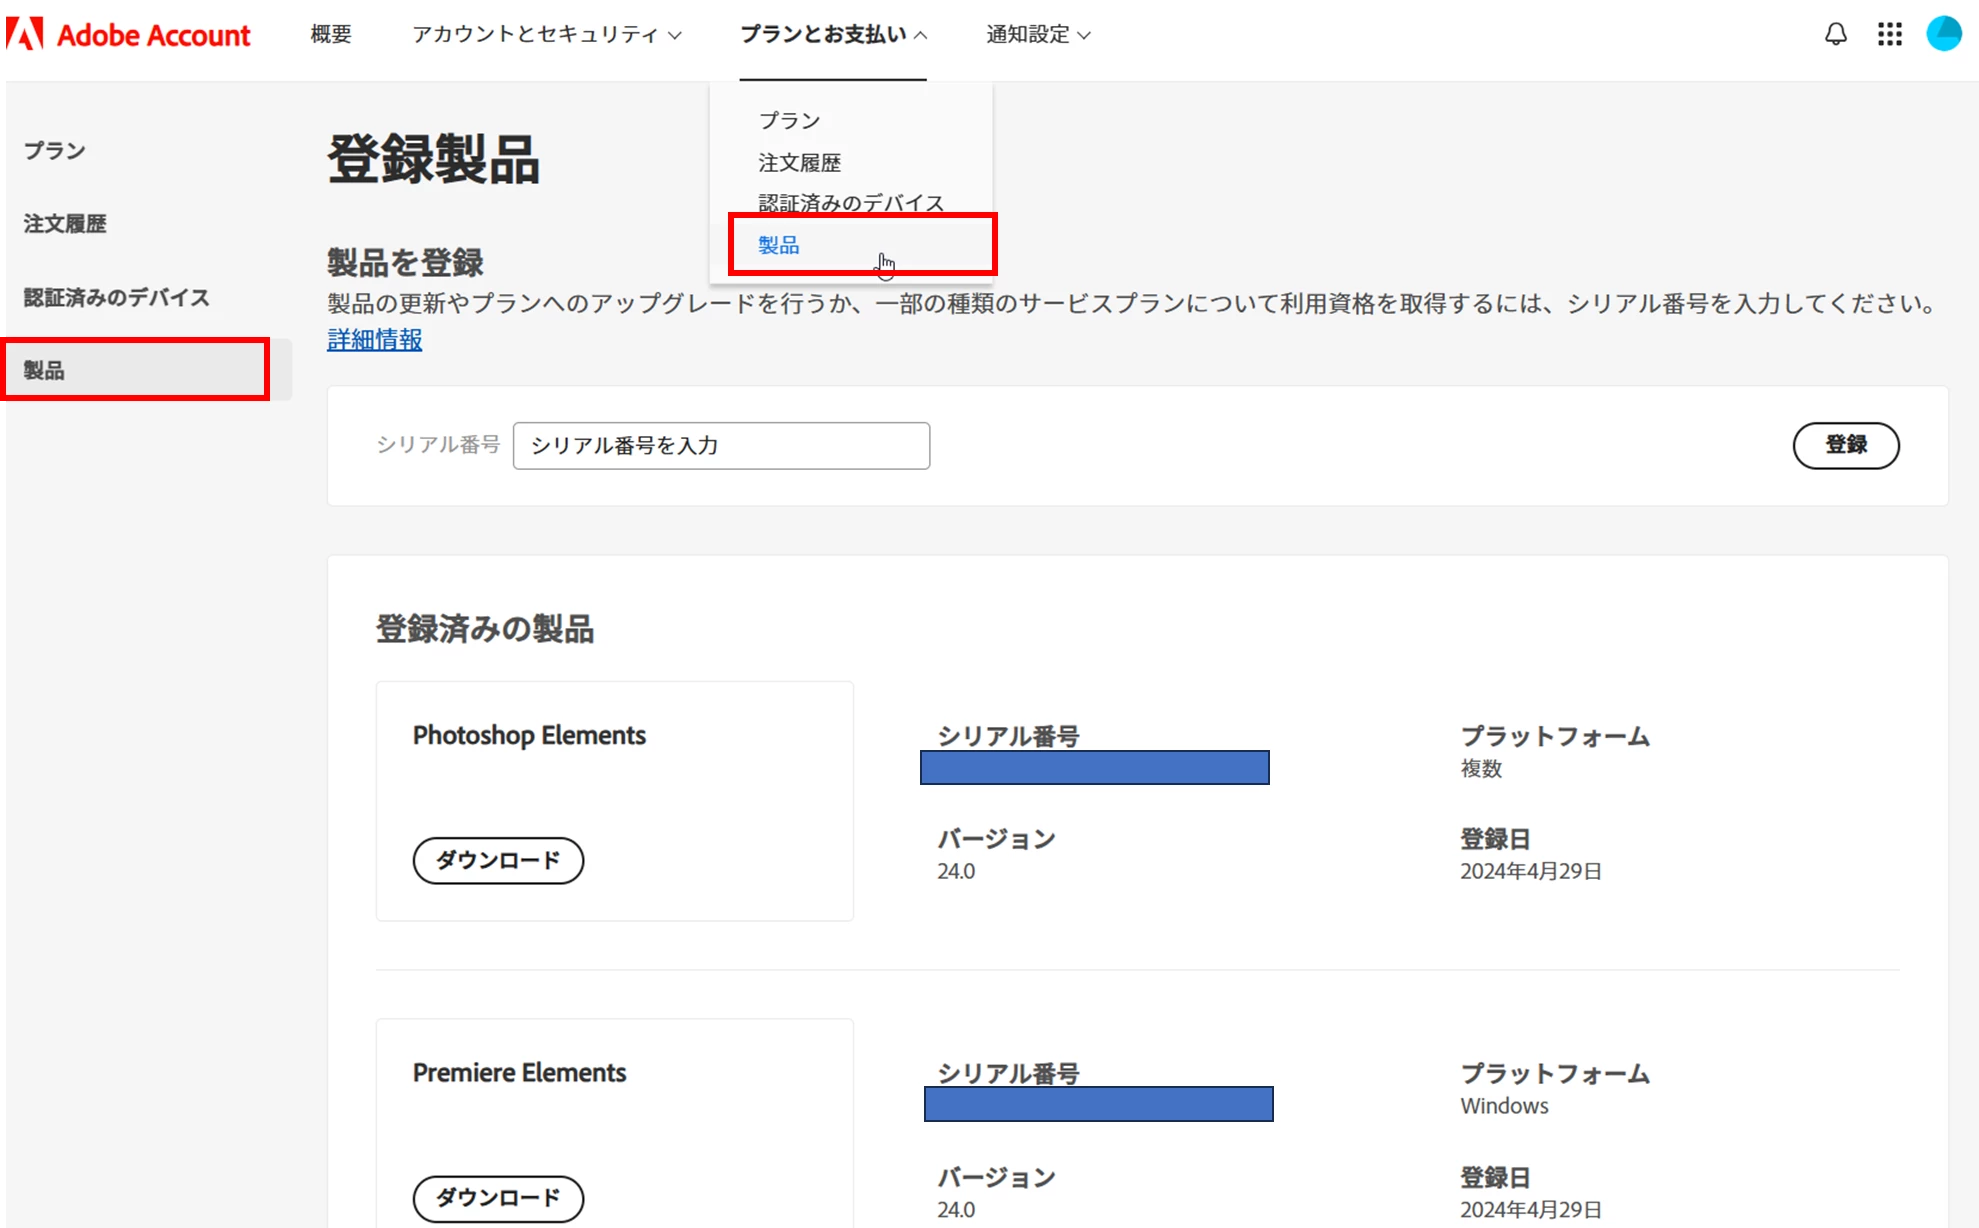Select 製品 in dropdown menu
The image size is (1979, 1228).
tap(778, 245)
